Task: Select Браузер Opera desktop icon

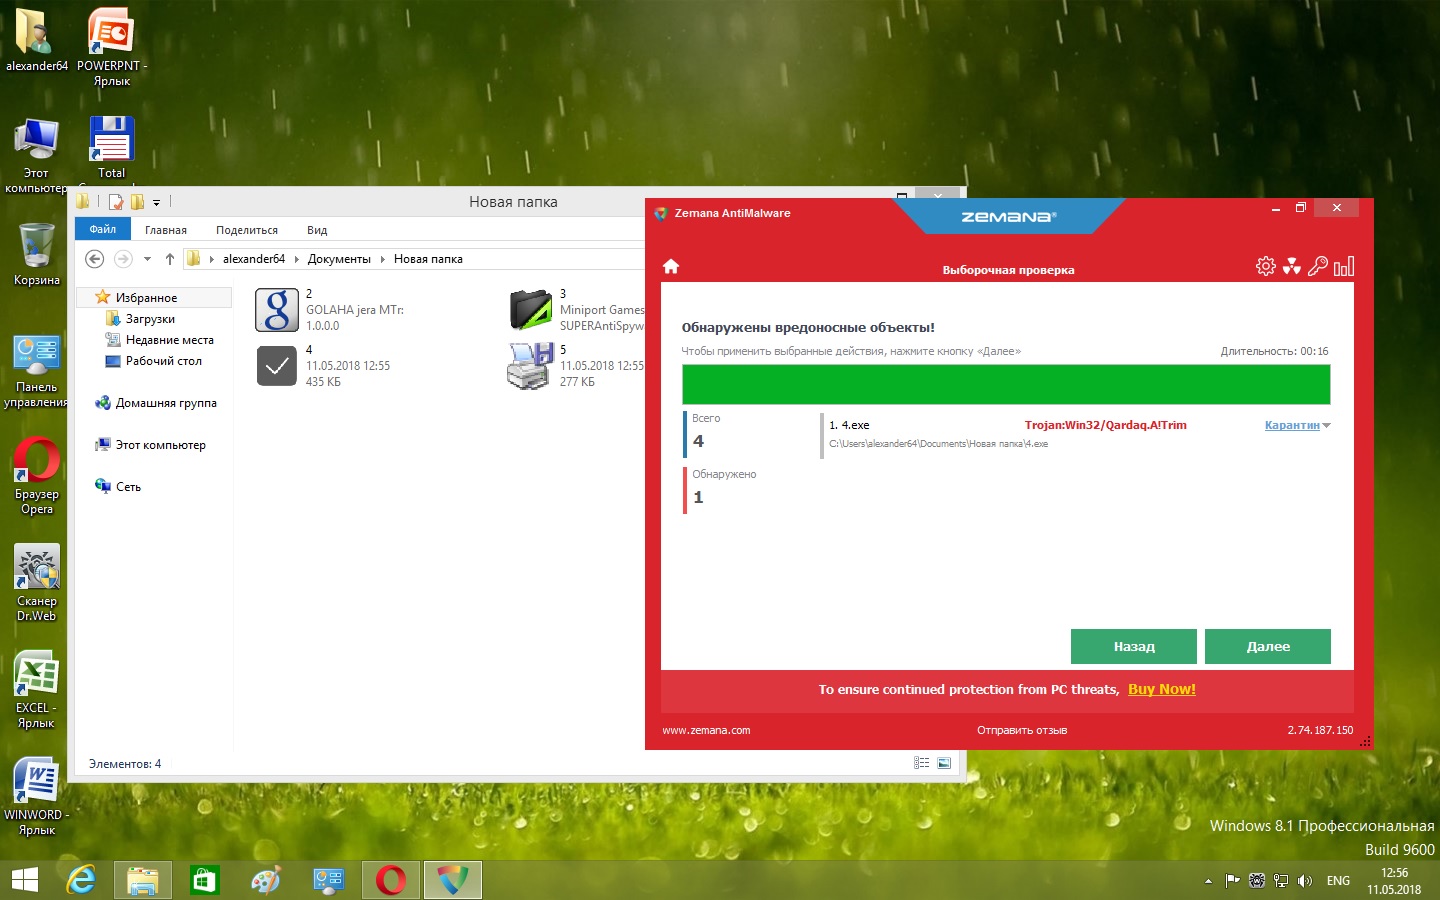Action: point(37,476)
